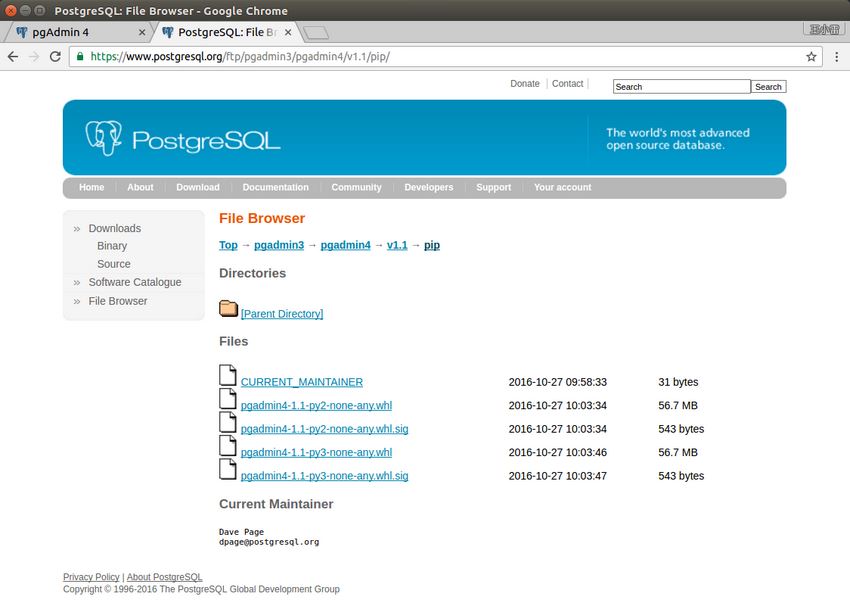
Task: Close the PostgreSQL: File Browser tab
Action: 288,33
